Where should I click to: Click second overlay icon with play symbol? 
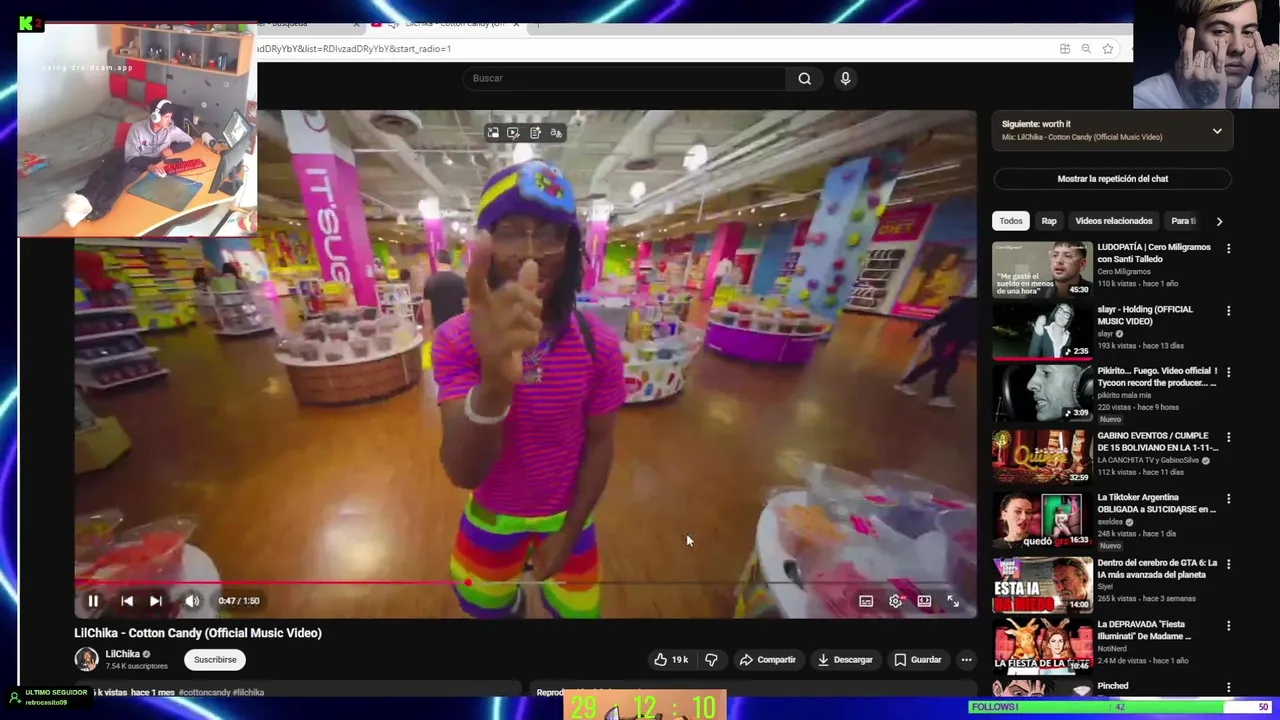[513, 133]
